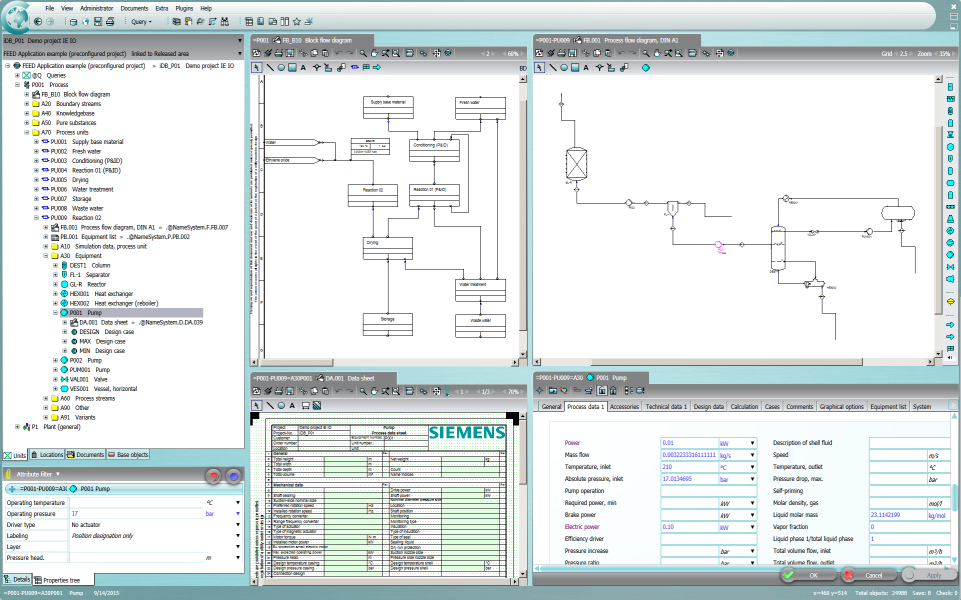Click the red undo arrow in Attribute filter
961x600 pixels.
213,476
